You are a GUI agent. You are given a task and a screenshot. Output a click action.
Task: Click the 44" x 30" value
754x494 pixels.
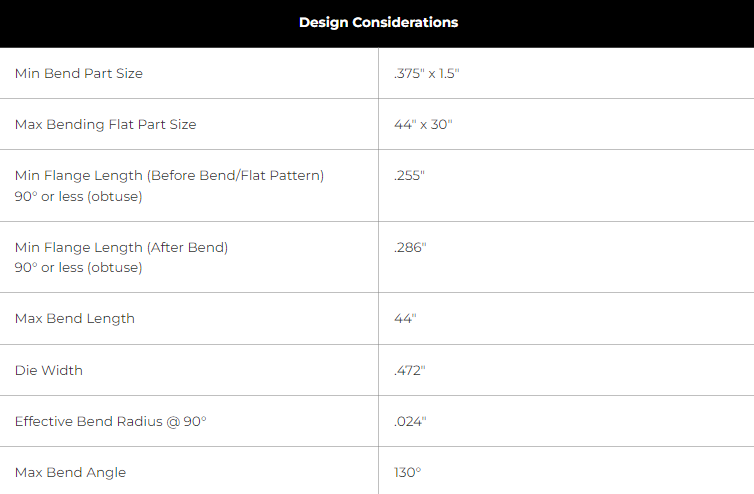coord(423,124)
